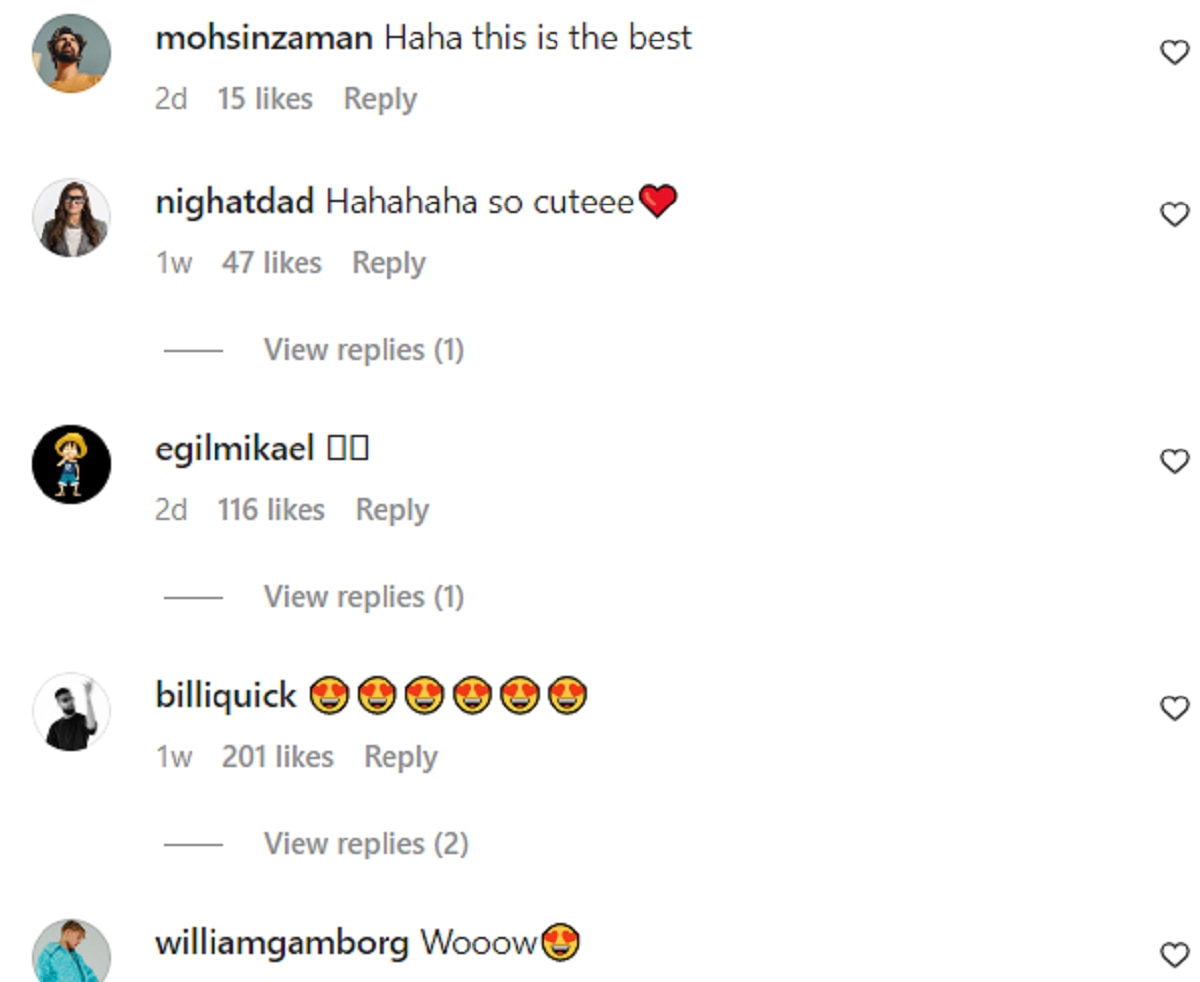The image size is (1200, 982).
Task: Like mohsinzaman's comment with heart icon
Action: tap(1174, 52)
